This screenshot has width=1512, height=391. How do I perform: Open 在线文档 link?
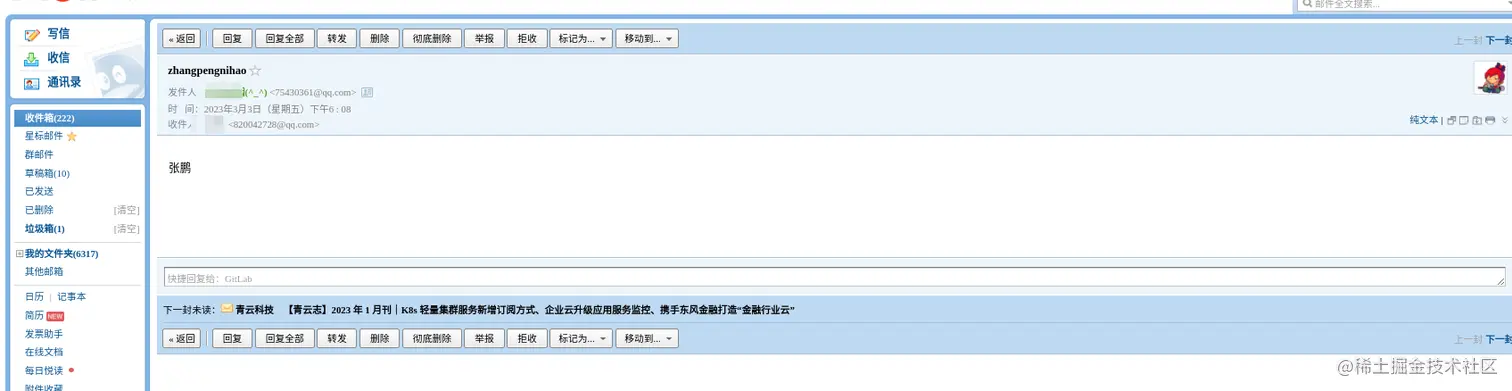tap(44, 352)
